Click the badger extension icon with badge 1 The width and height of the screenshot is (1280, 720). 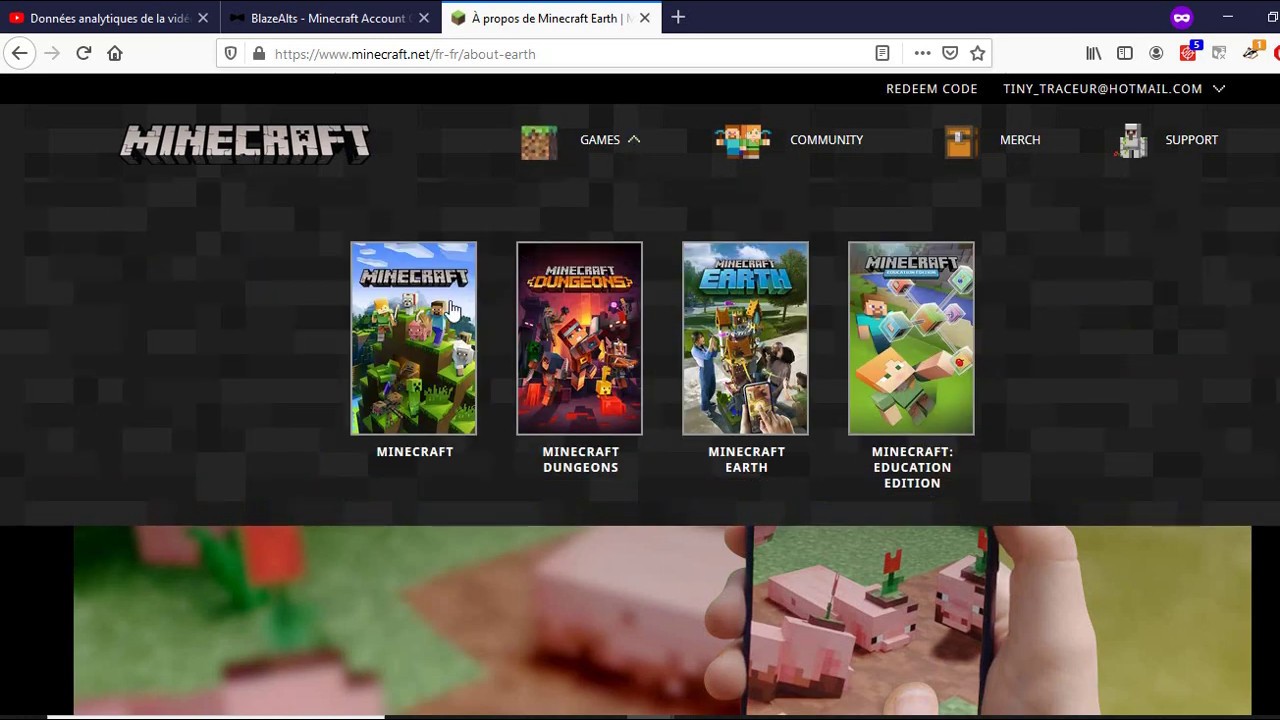point(1252,53)
